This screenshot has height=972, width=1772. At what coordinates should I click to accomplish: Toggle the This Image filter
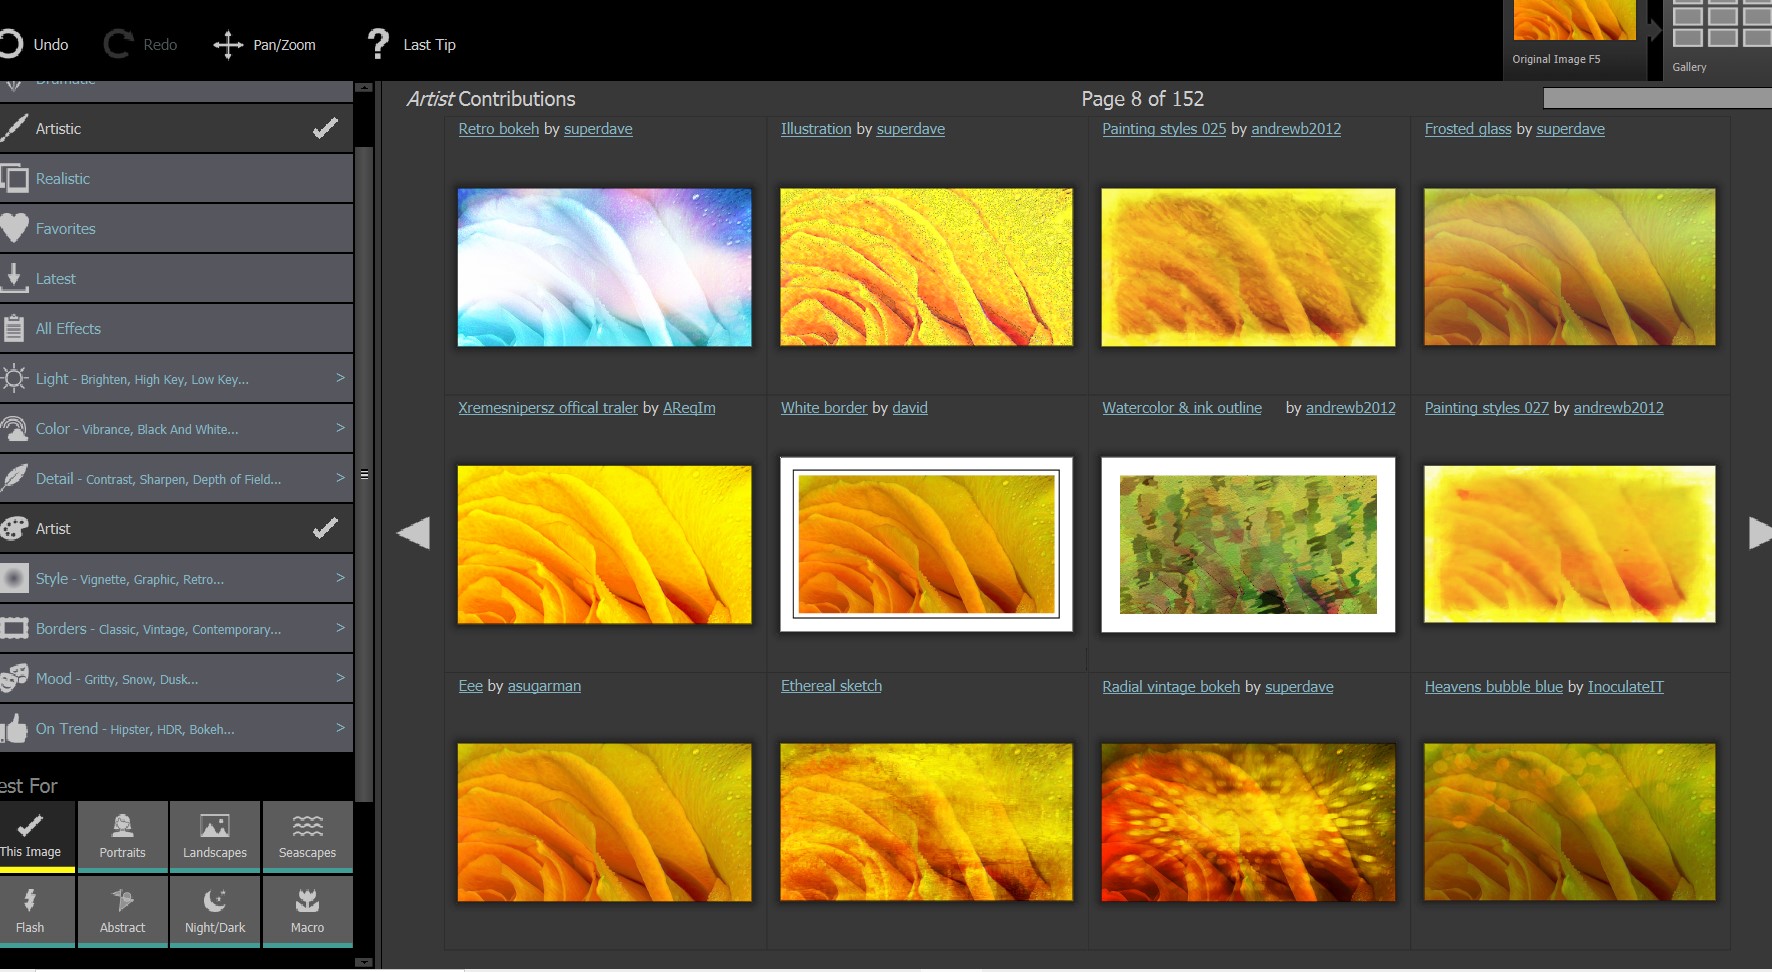click(32, 836)
